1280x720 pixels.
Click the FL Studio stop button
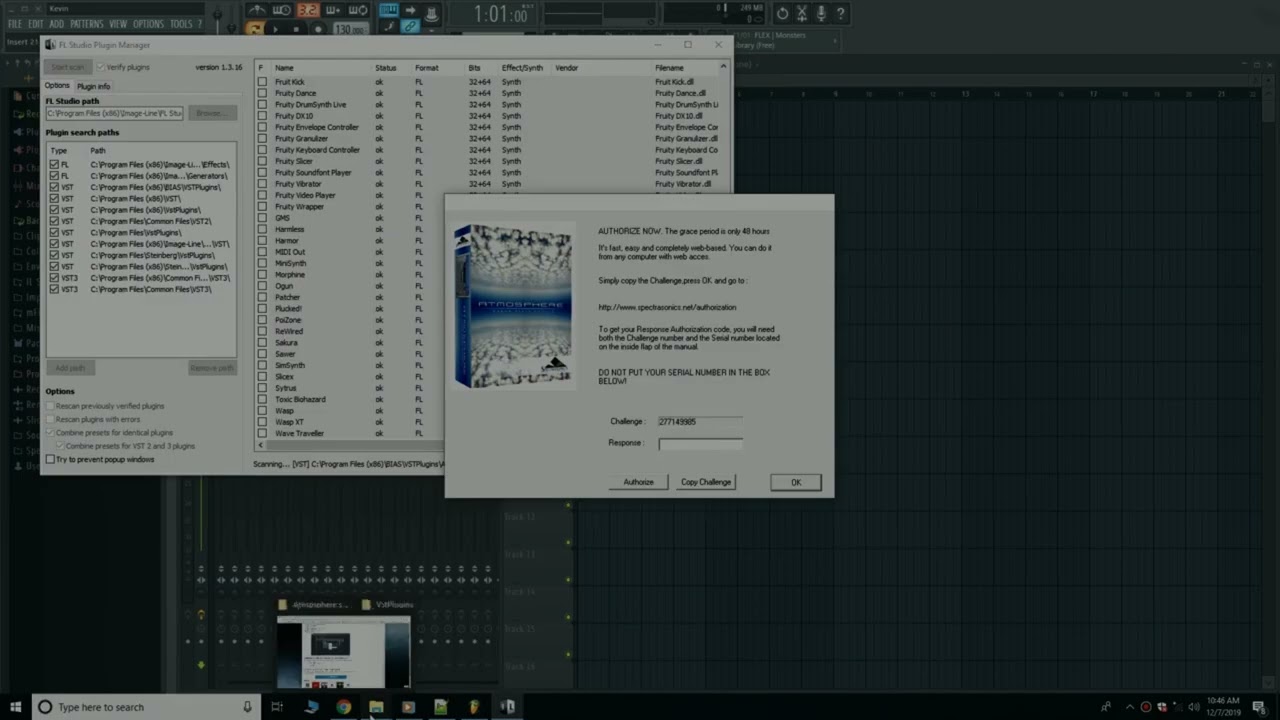coord(296,29)
